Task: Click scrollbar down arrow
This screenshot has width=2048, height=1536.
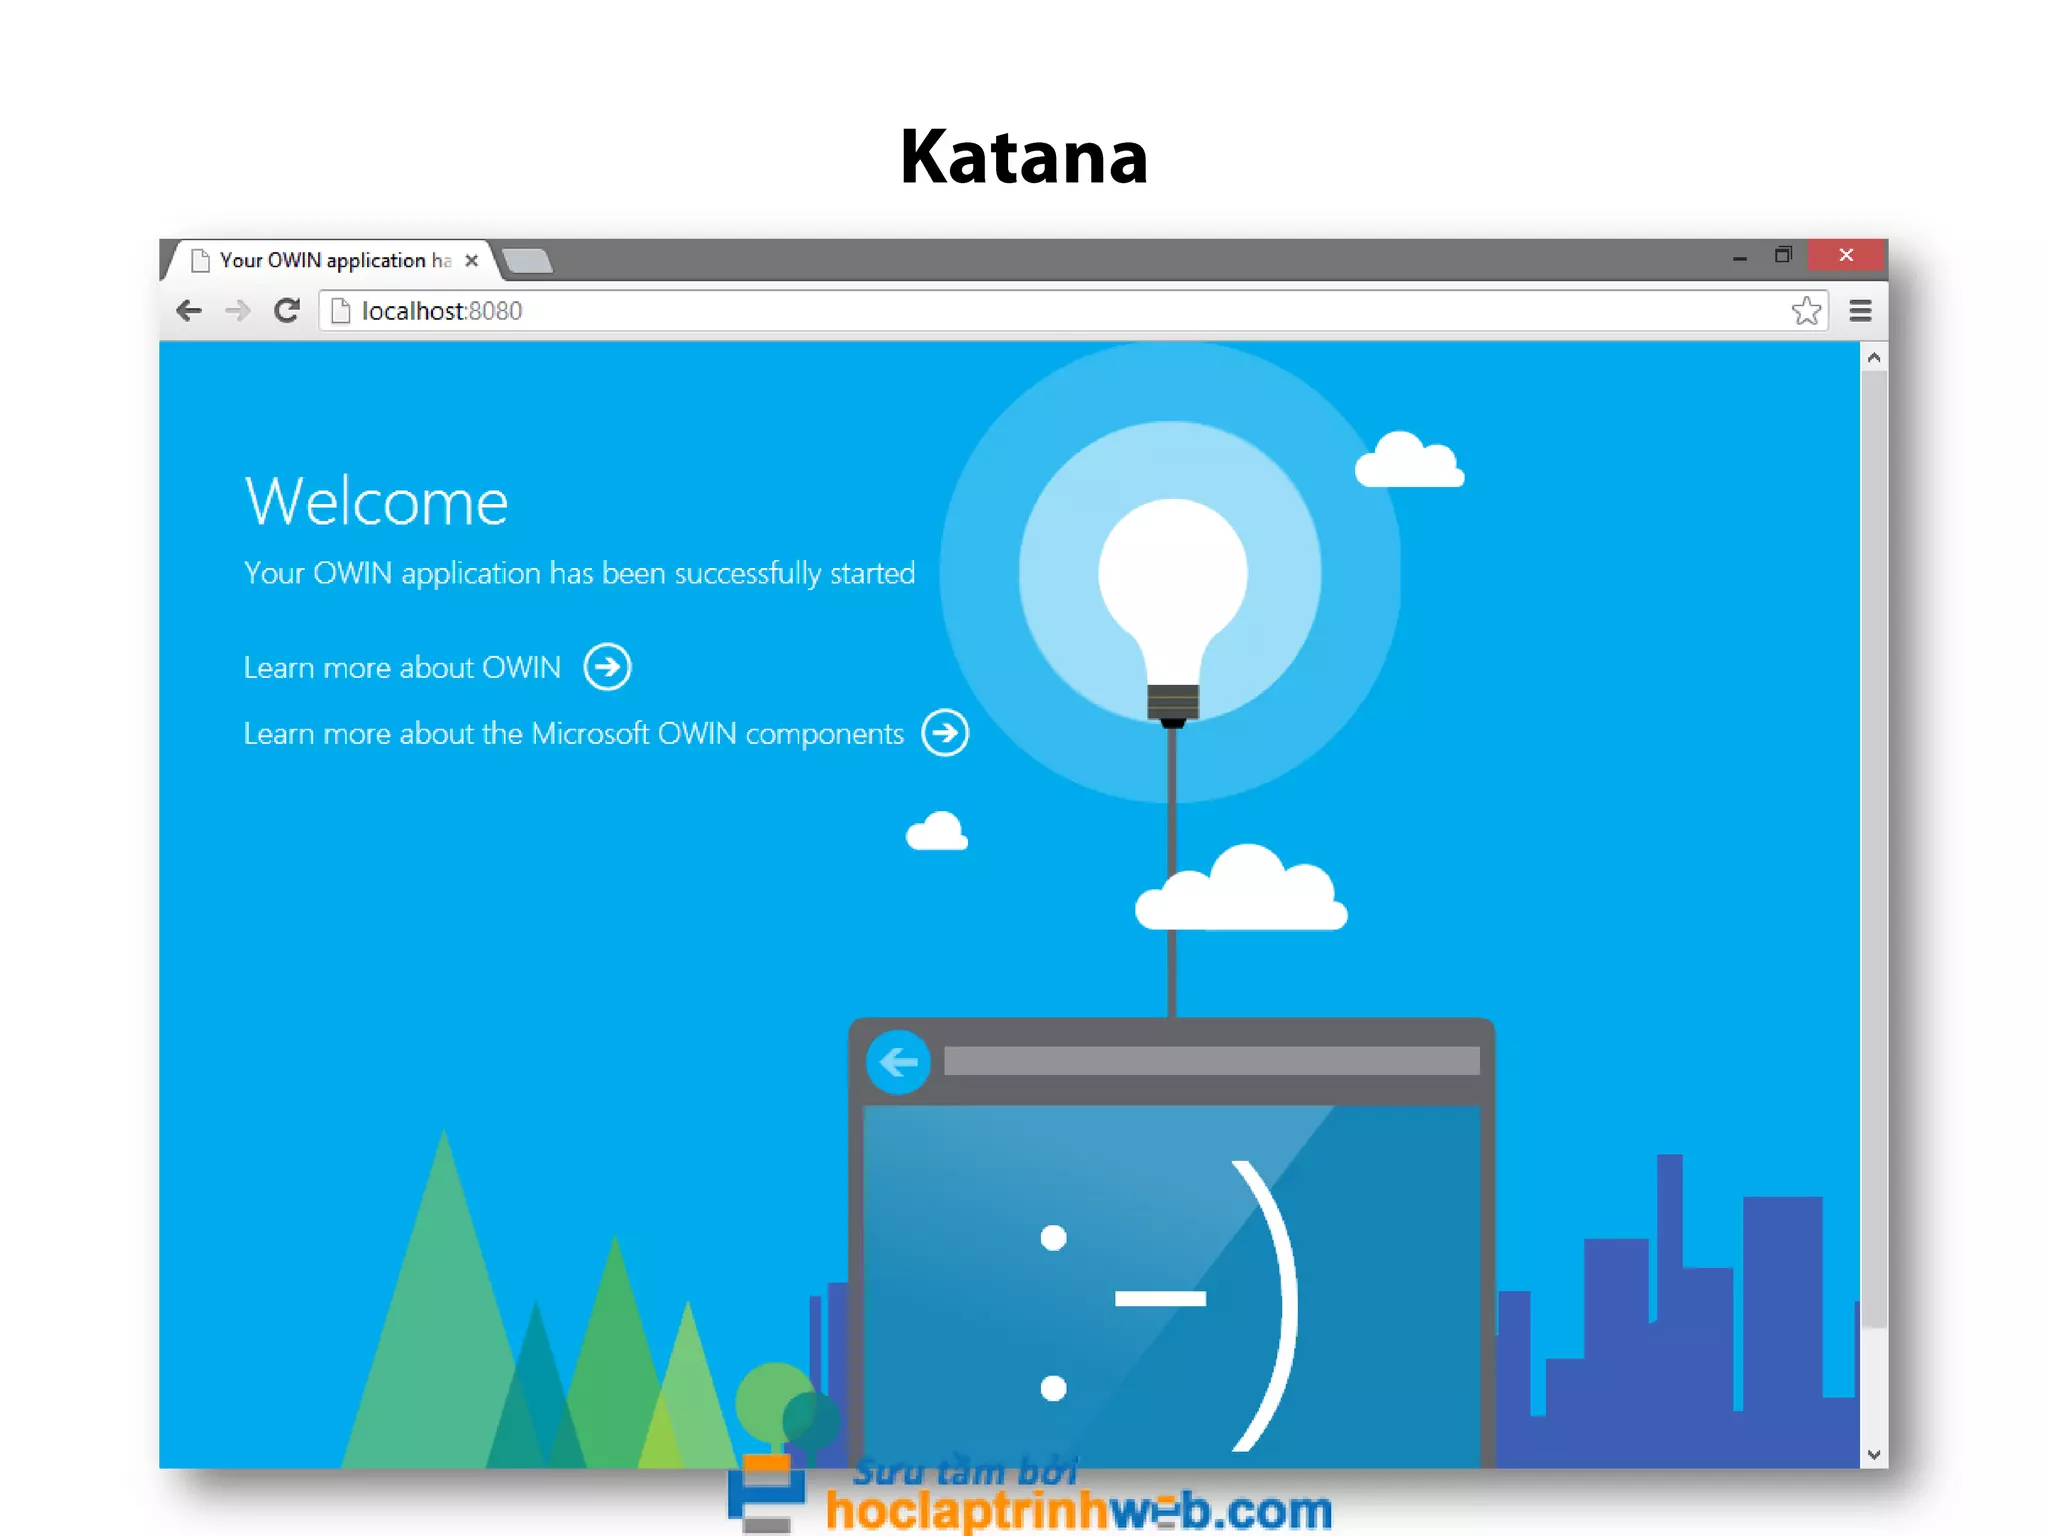Action: click(x=1874, y=1455)
